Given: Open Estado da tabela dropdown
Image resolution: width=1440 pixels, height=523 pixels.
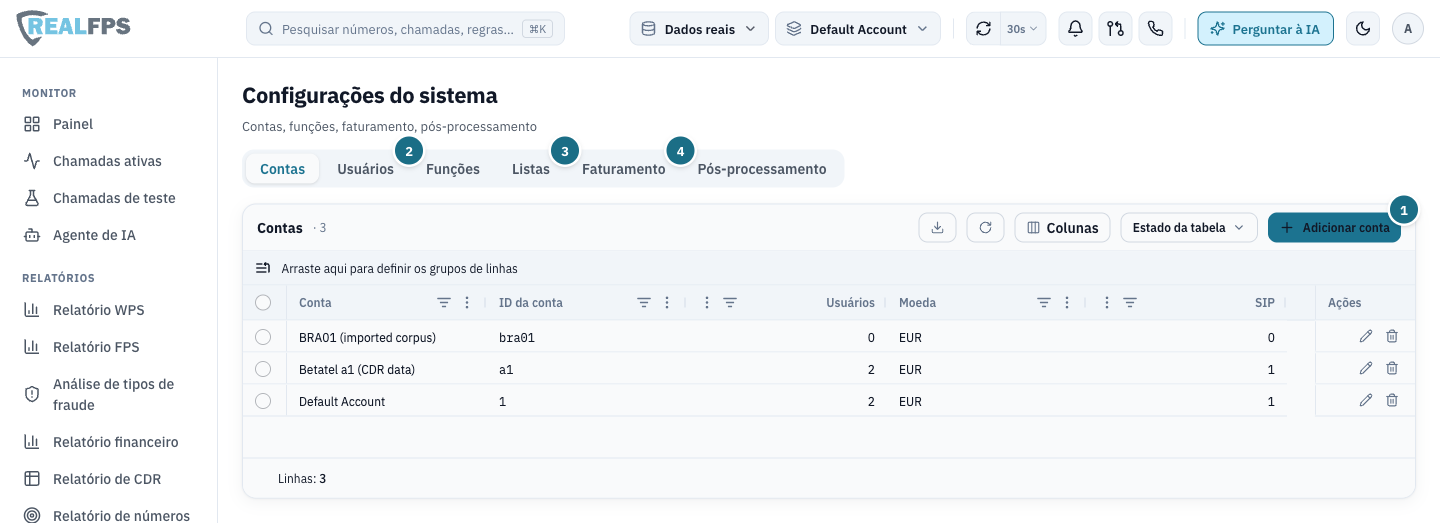Looking at the screenshot, I should [1188, 227].
